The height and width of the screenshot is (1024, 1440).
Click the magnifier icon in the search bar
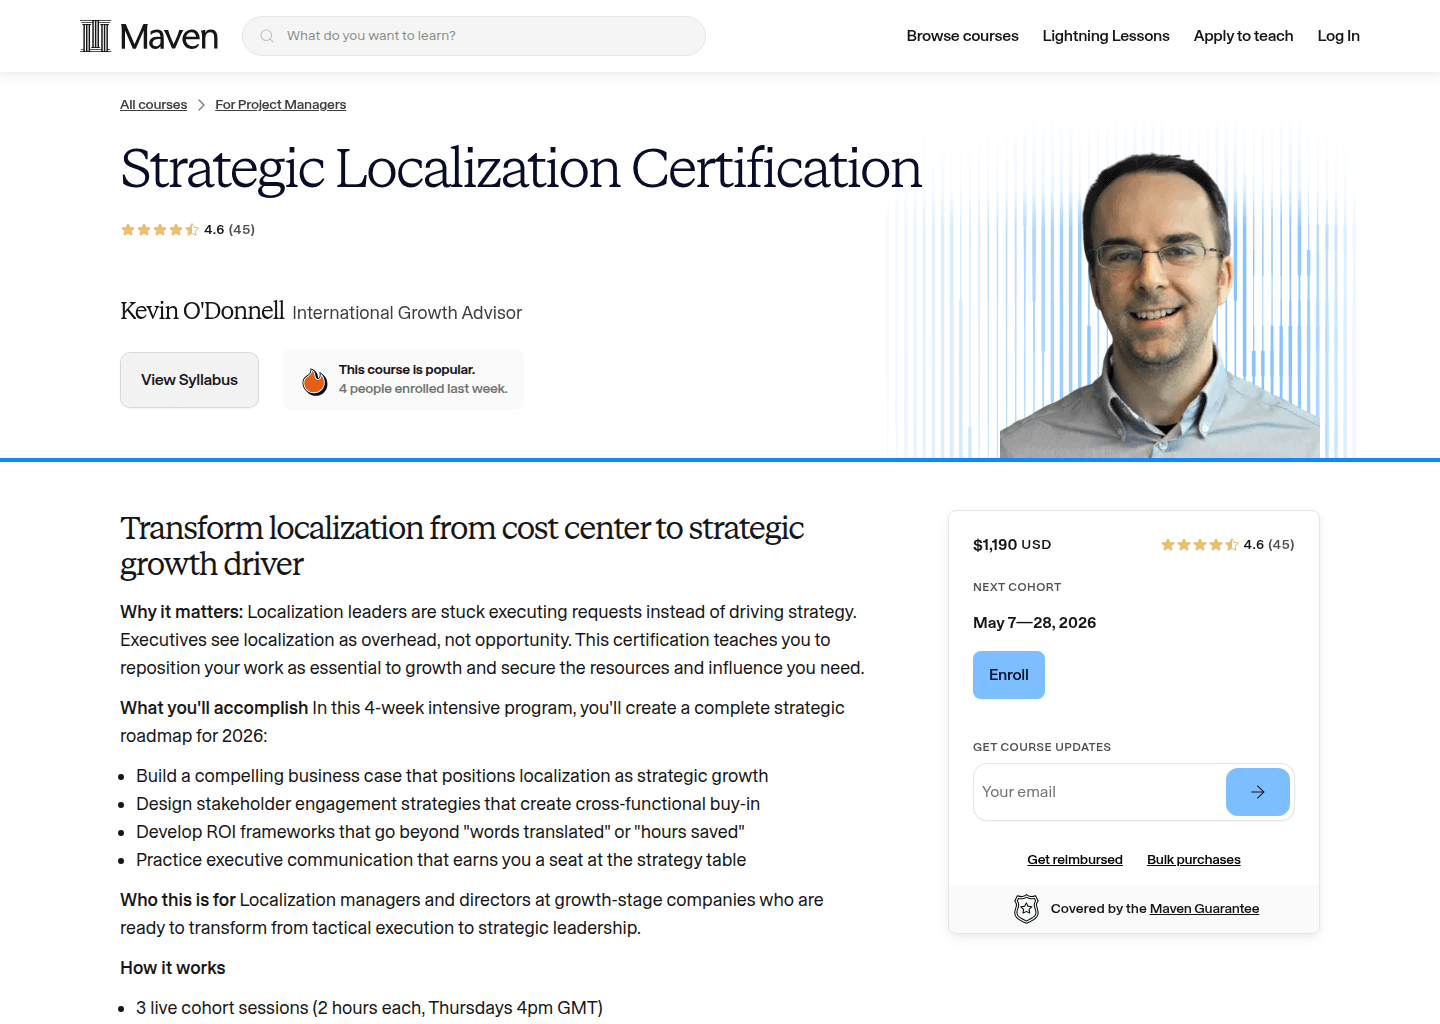266,35
